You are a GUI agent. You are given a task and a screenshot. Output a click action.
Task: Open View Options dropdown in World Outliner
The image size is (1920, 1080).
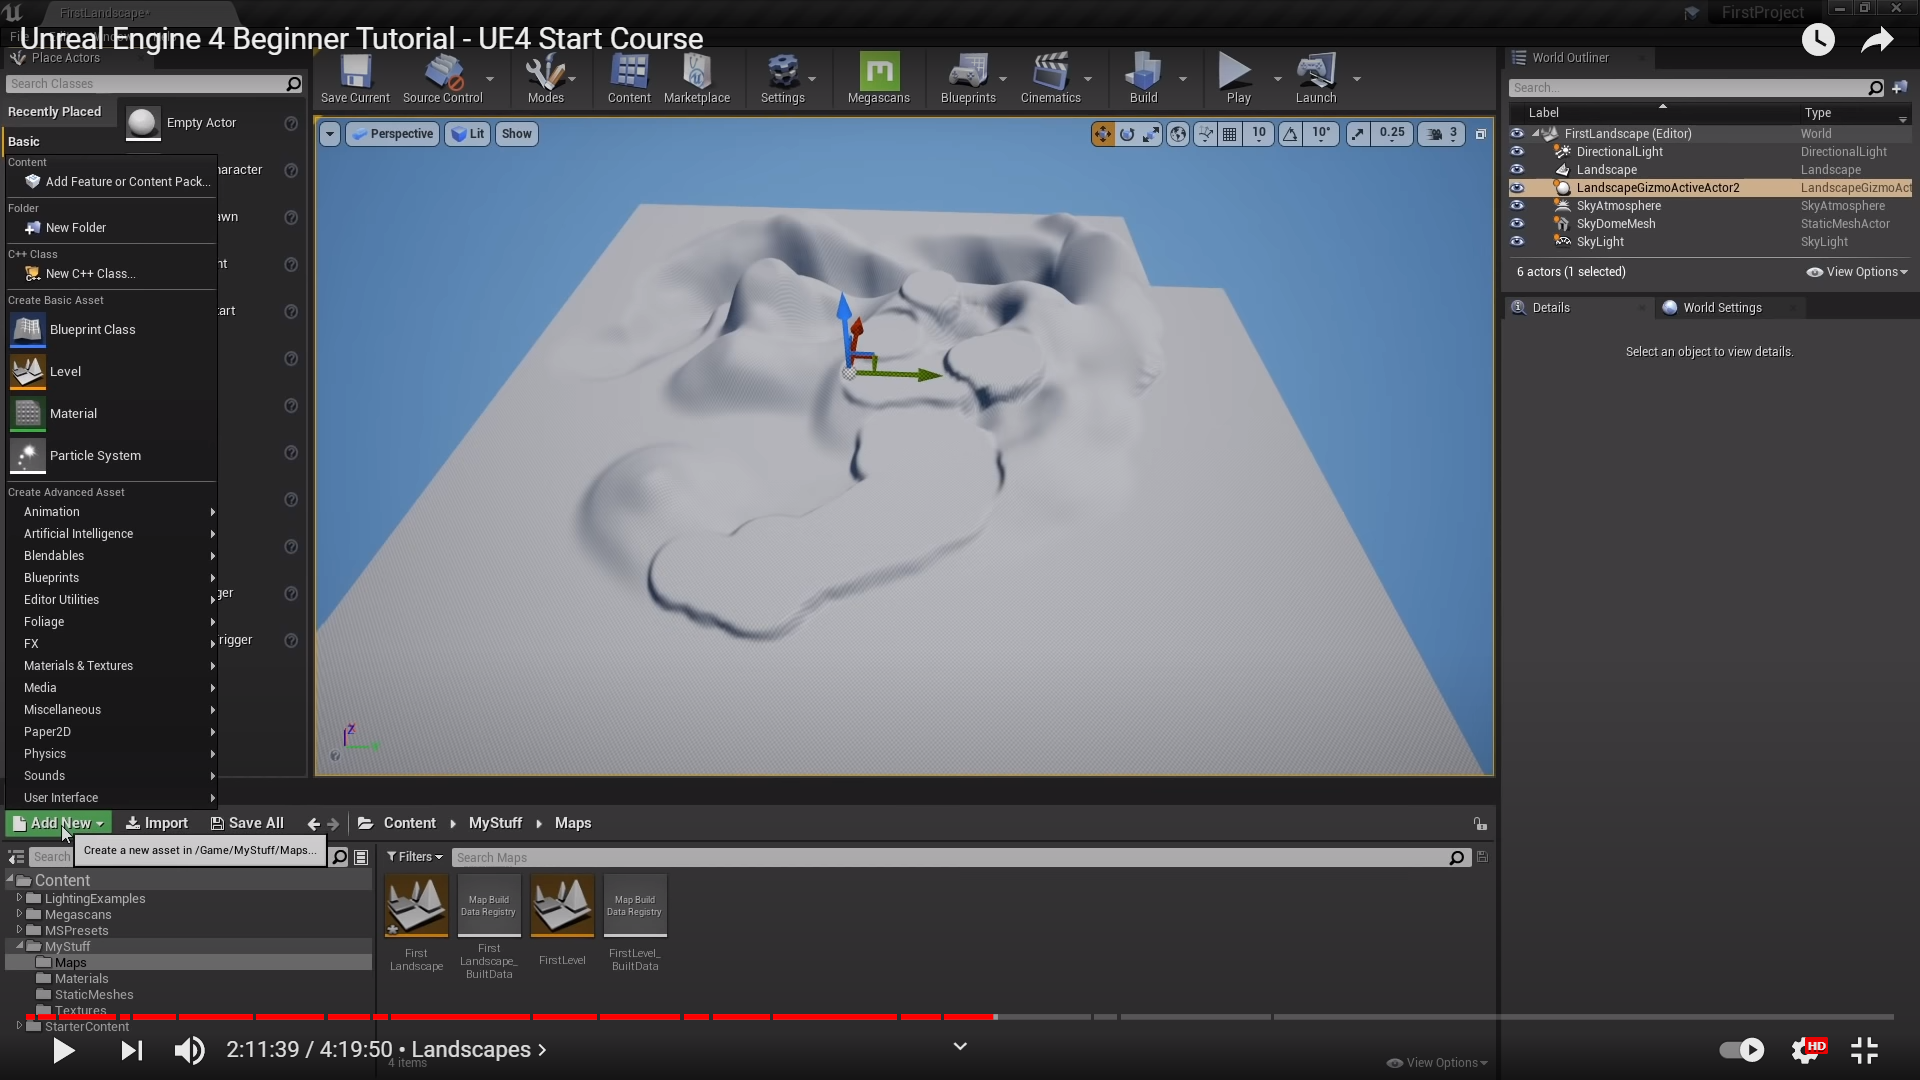coord(1857,272)
